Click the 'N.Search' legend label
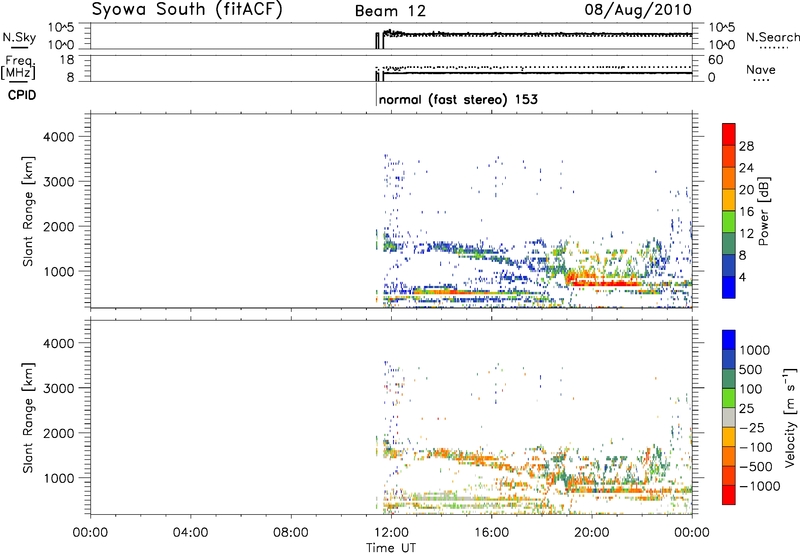Viewport: 800px width, 554px height. pyautogui.click(x=773, y=37)
